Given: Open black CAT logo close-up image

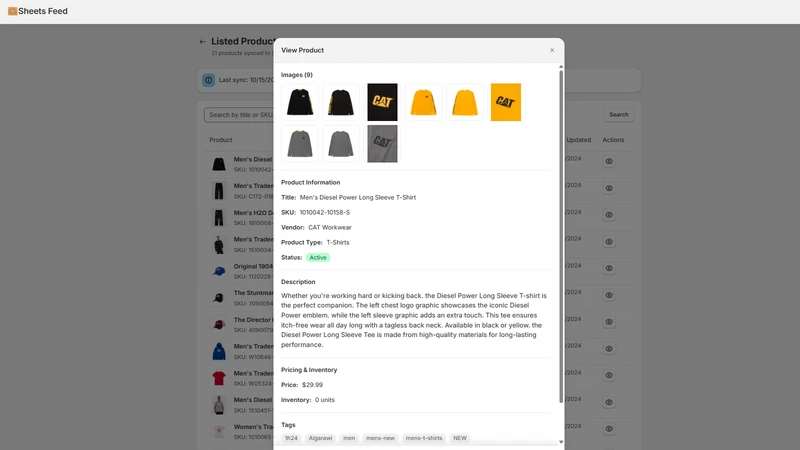Looking at the screenshot, I should point(382,102).
